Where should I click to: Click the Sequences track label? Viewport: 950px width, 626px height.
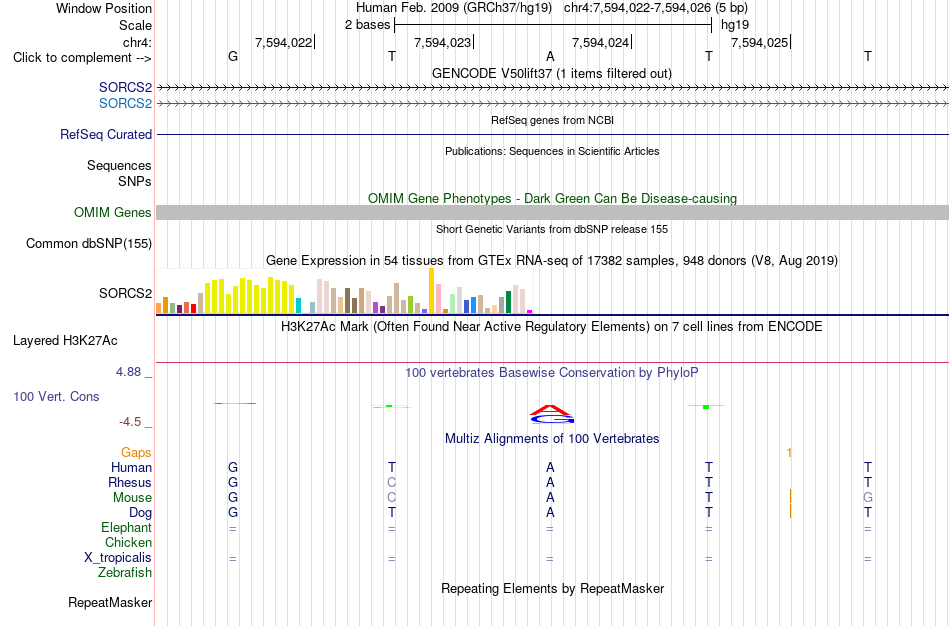119,165
